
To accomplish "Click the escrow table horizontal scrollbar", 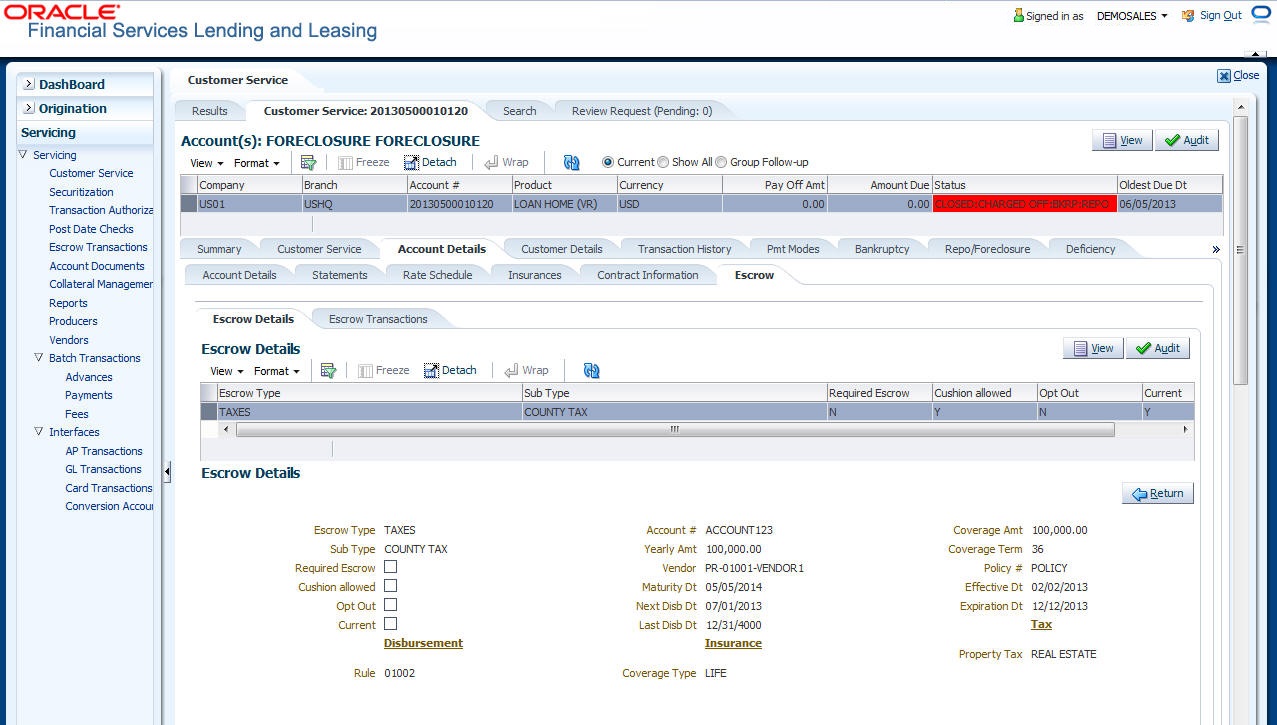I will click(674, 429).
